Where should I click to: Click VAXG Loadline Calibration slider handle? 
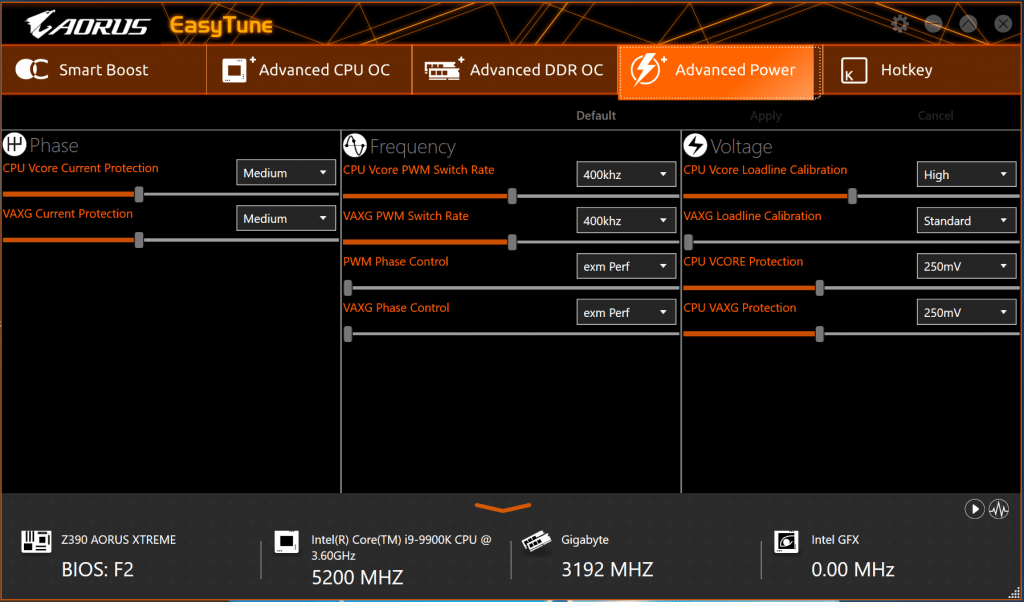pos(688,242)
